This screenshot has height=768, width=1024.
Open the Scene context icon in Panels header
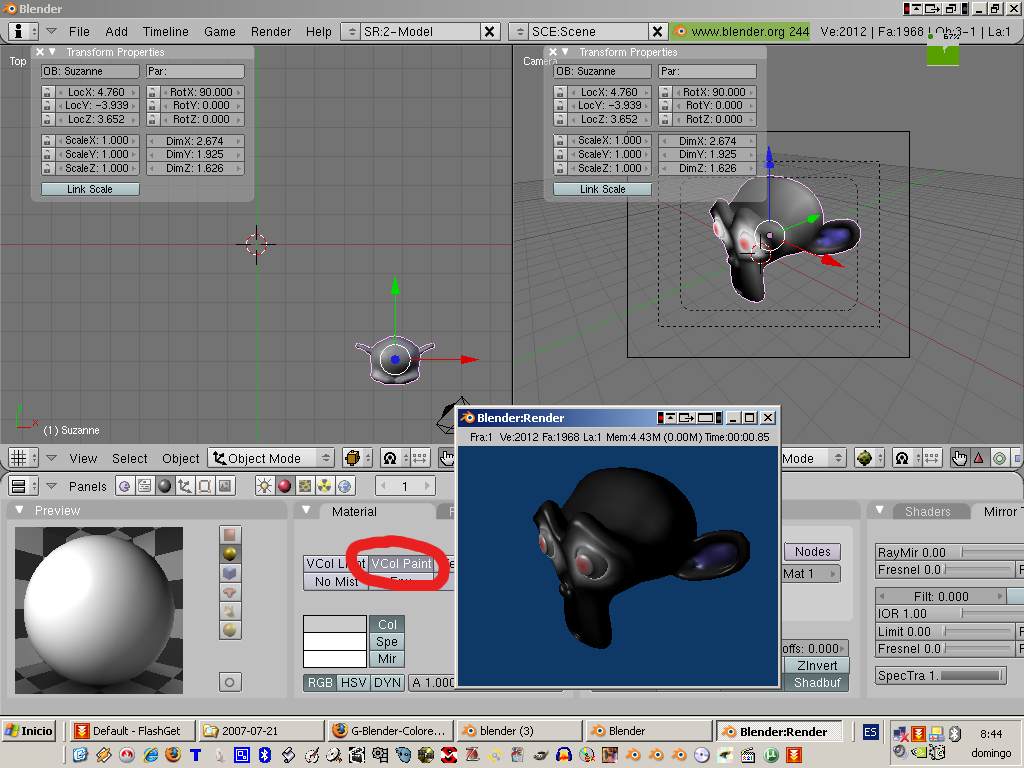click(225, 486)
